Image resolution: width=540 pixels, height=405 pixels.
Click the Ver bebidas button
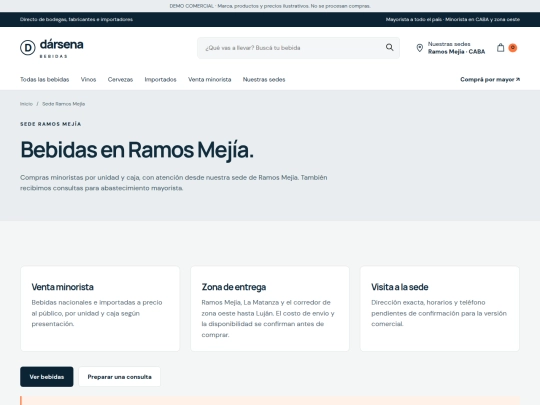point(46,377)
